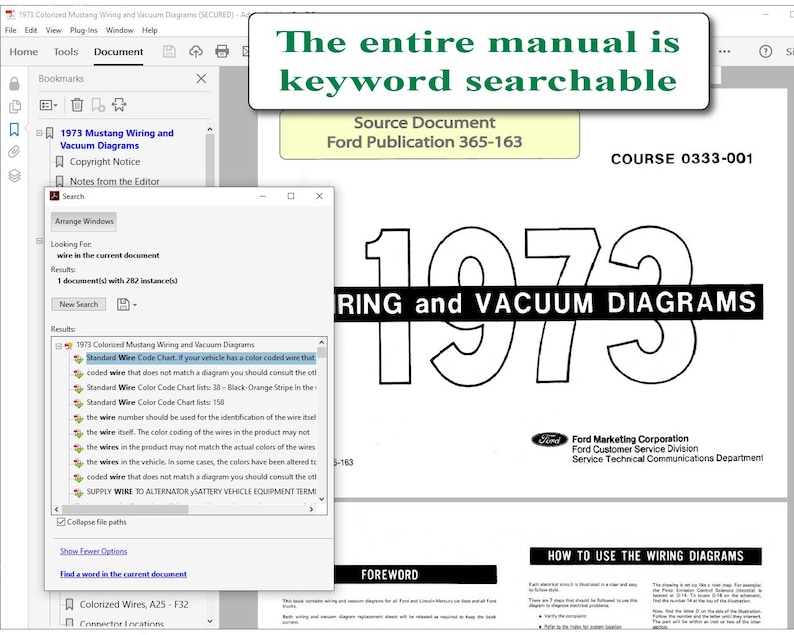Click the results list horizontal scrollbar
This screenshot has height=635, width=794.
pos(184,509)
